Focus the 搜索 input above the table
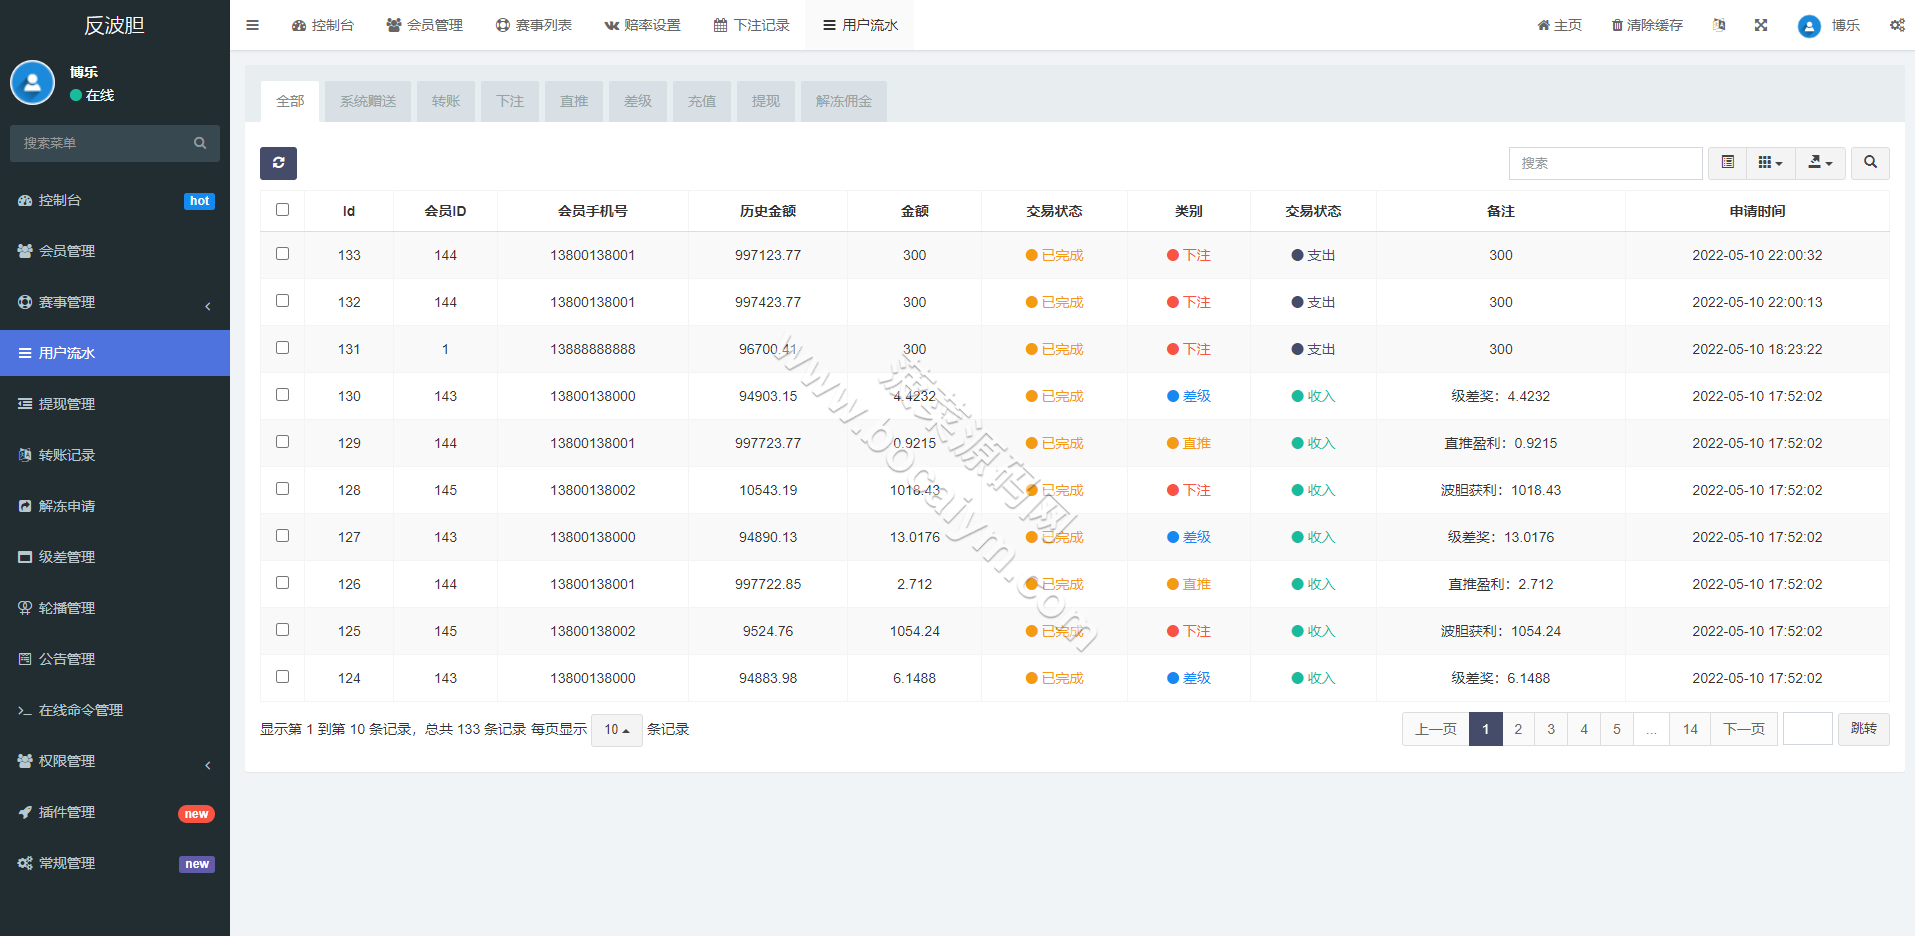Screen dimensions: 1915x936 1605,163
